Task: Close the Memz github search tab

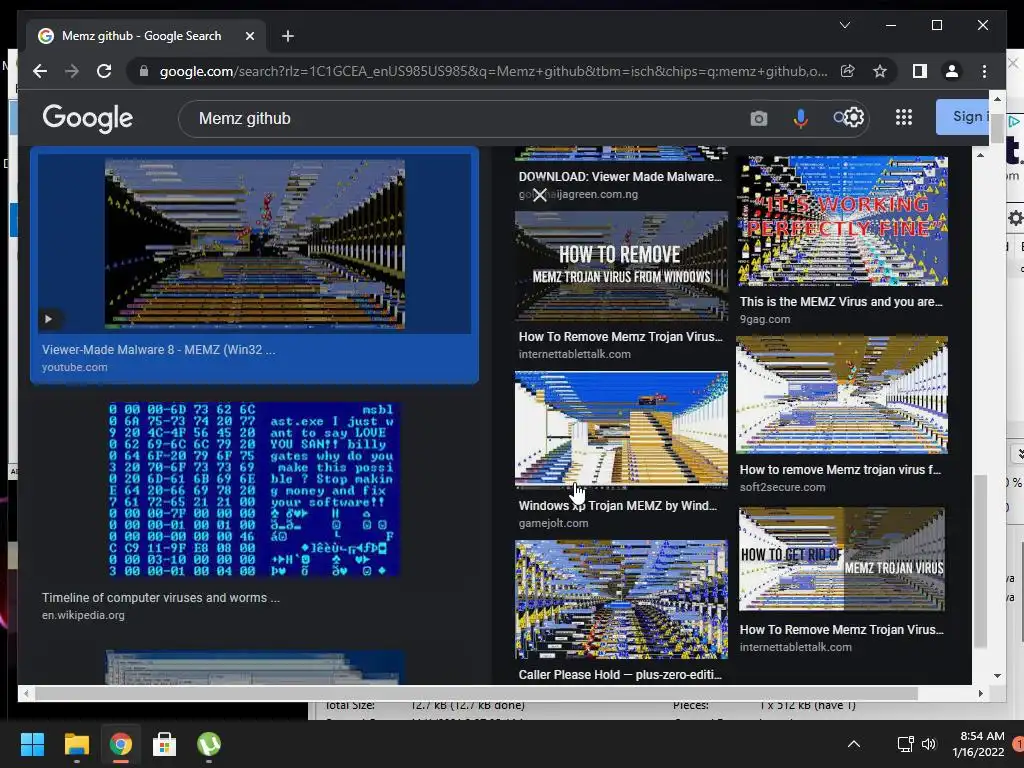Action: tap(249, 36)
